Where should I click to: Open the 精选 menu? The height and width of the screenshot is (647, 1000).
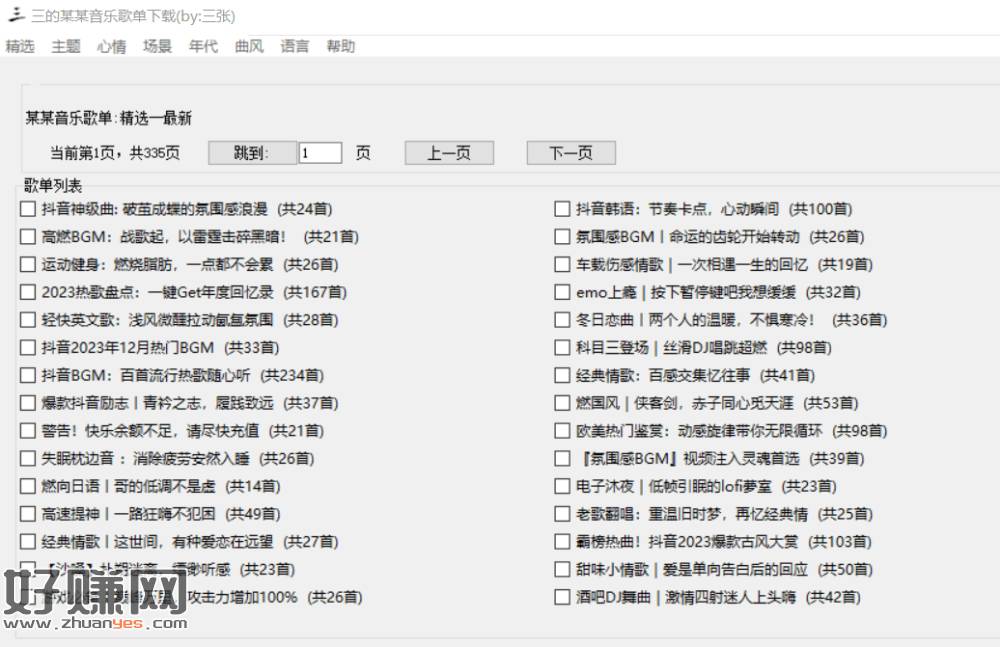(x=20, y=46)
